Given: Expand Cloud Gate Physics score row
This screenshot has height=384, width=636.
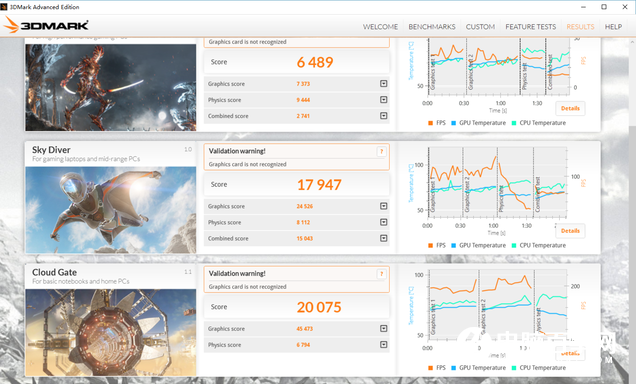Looking at the screenshot, I should pyautogui.click(x=383, y=345).
